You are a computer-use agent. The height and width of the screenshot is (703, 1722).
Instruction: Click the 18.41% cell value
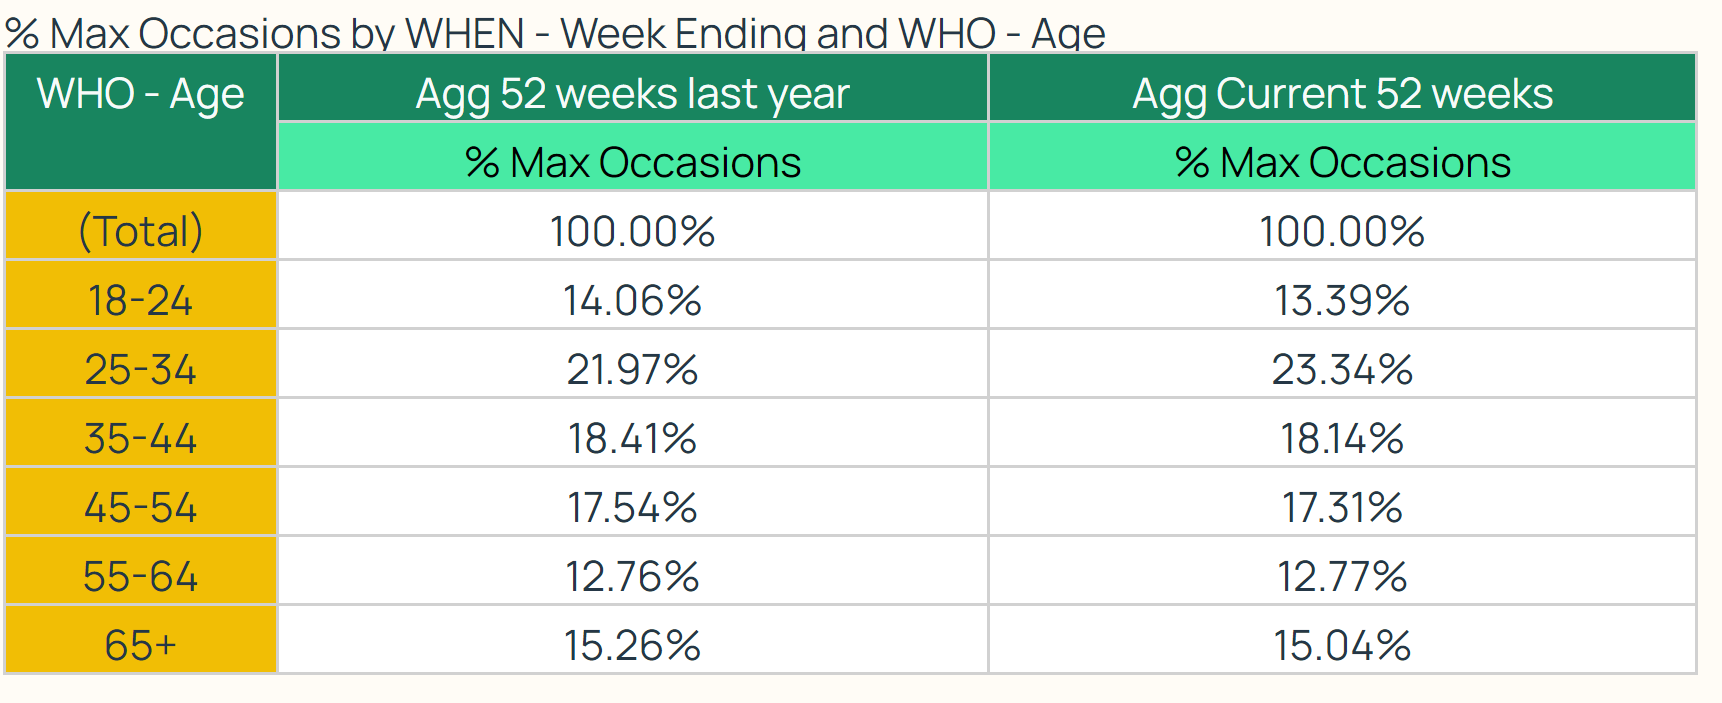633,438
